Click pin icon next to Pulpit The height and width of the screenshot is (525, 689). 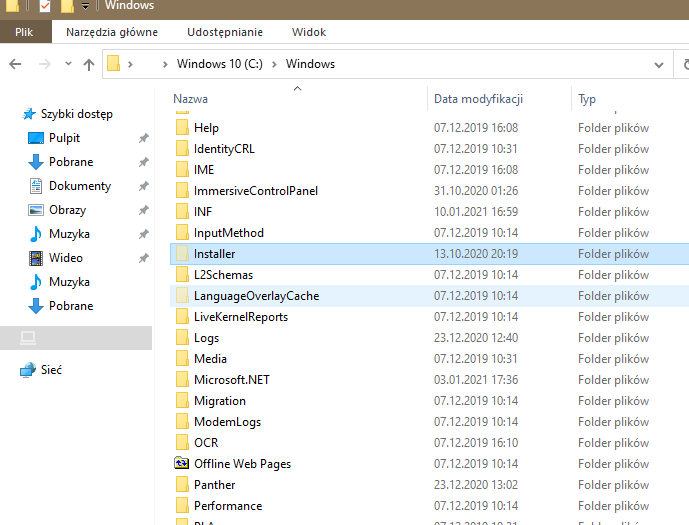[144, 138]
